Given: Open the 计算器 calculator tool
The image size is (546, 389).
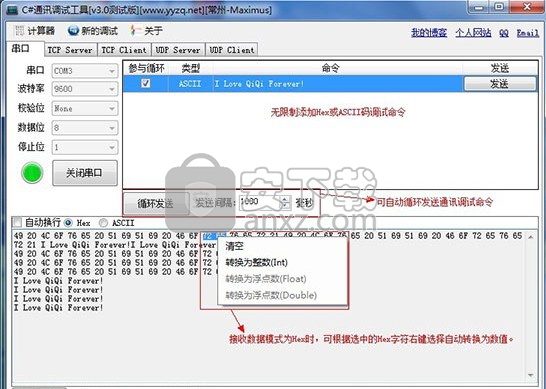Looking at the screenshot, I should pos(34,31).
